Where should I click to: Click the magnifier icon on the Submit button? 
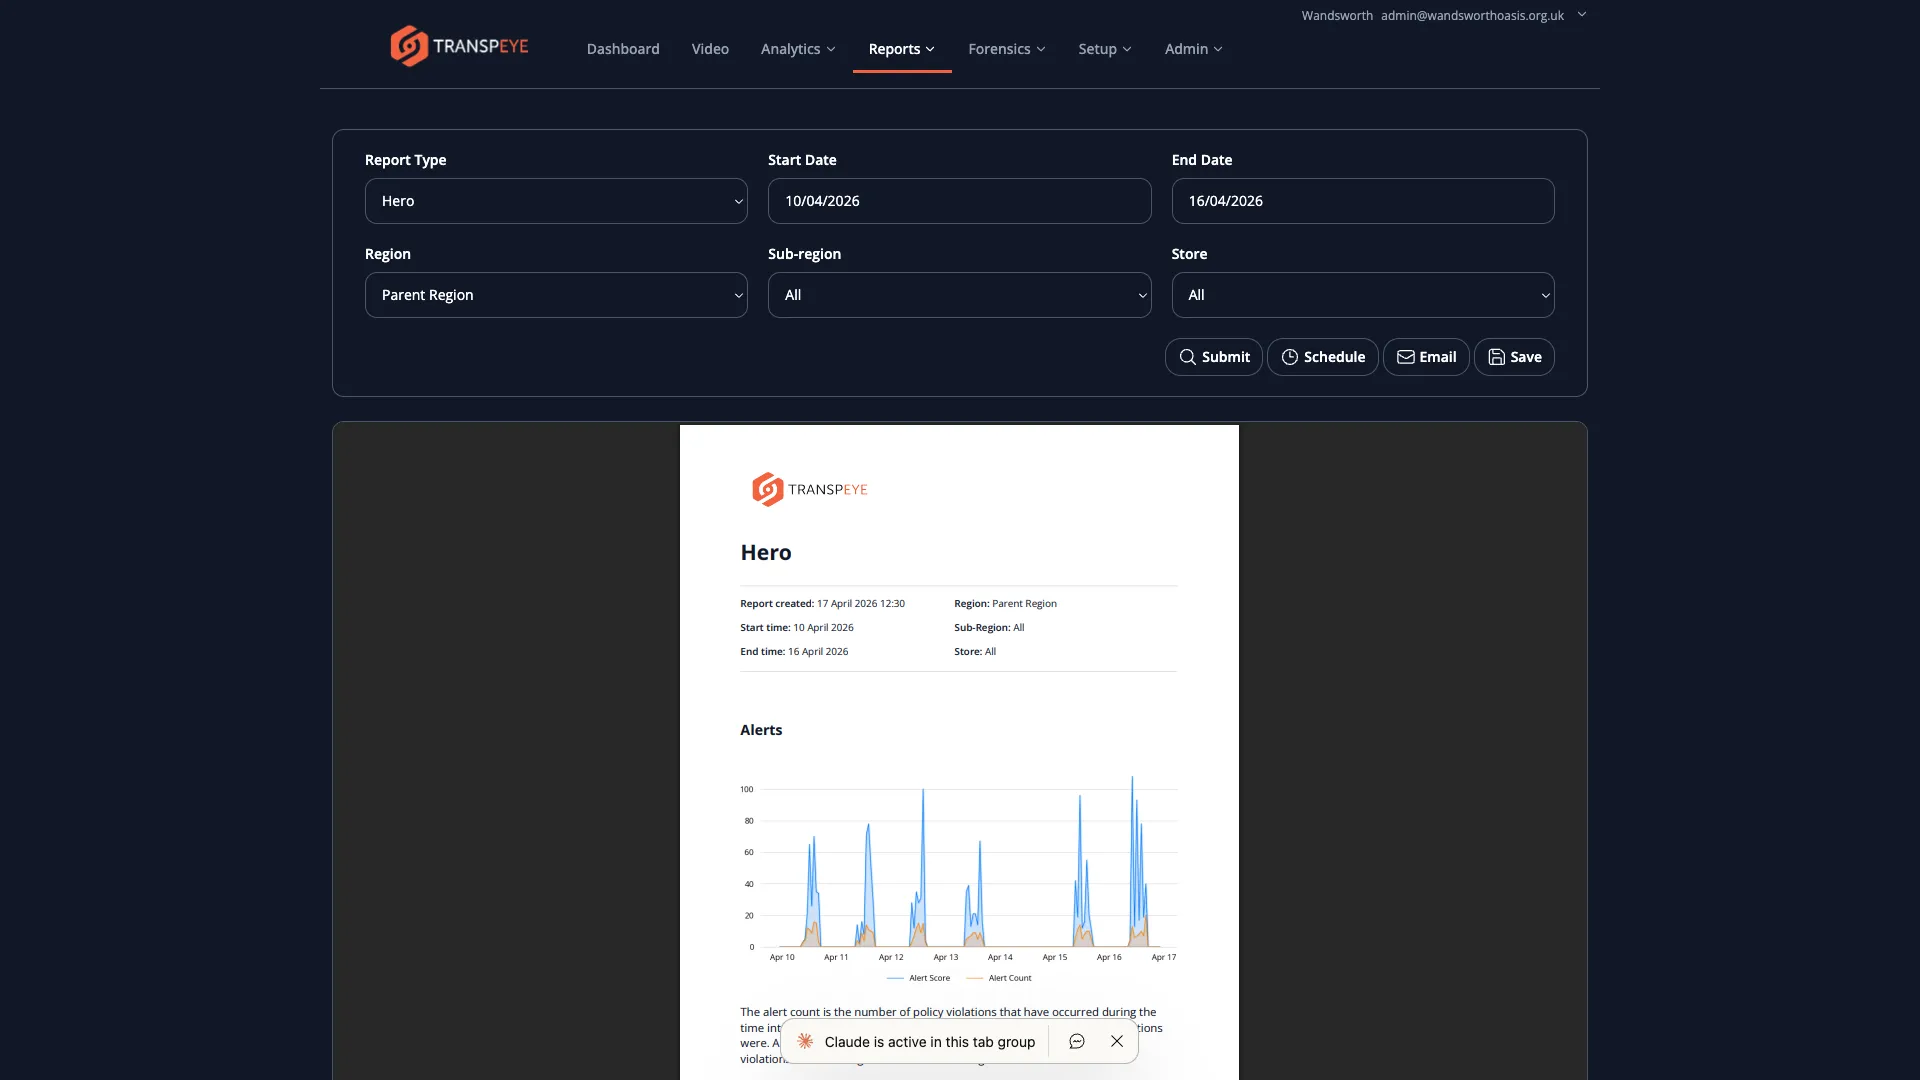[x=1186, y=357]
